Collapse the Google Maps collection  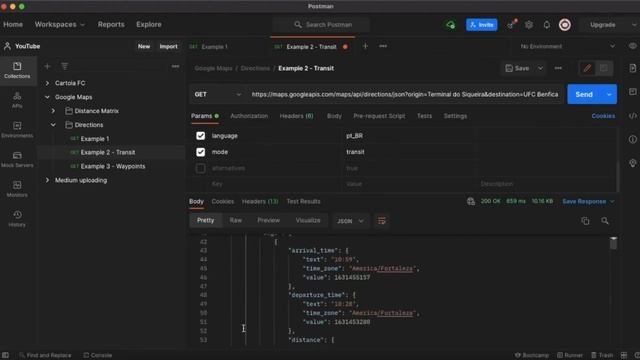47,97
